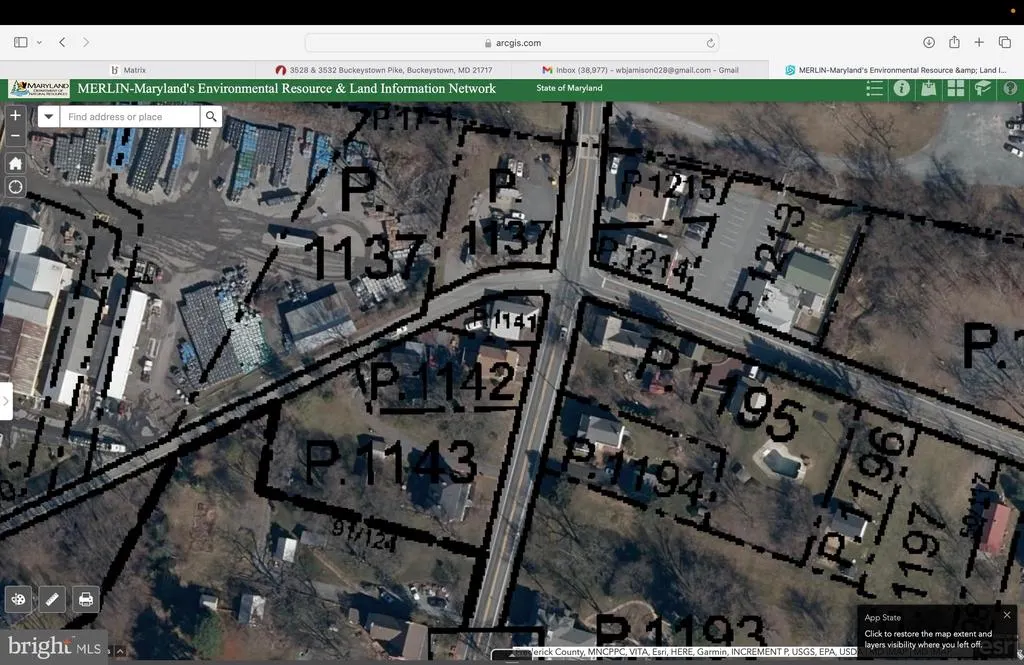Screen dimensions: 1024x665
Task: Focus the Find address or place field
Action: pos(130,116)
